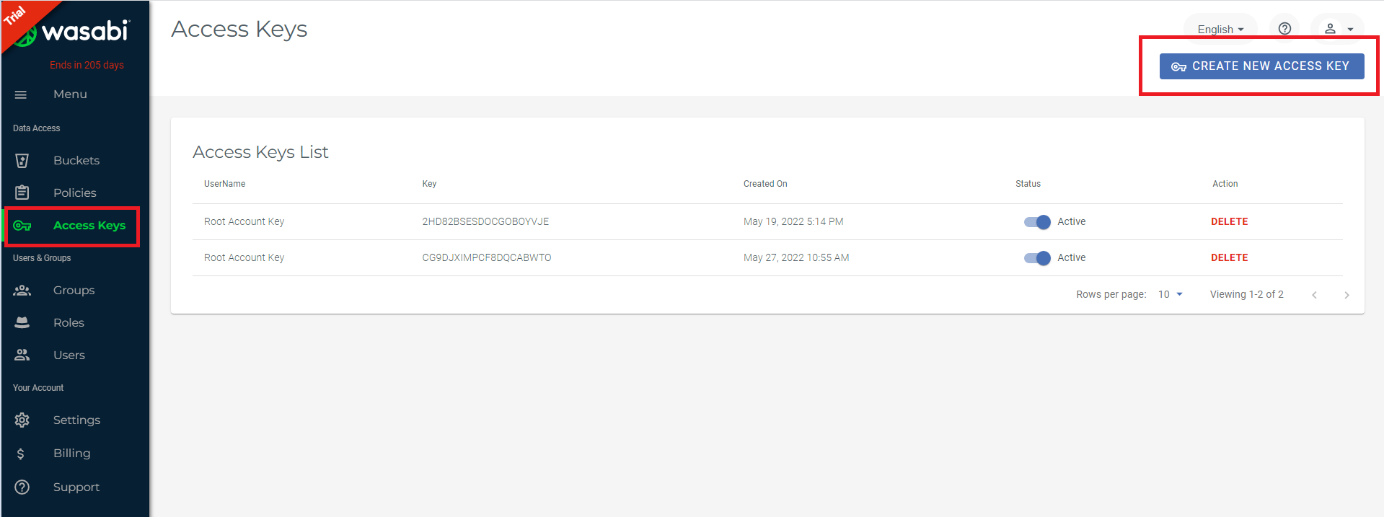Click the Policies clipboard icon
Viewport: 1384px width, 517px height.
21,193
